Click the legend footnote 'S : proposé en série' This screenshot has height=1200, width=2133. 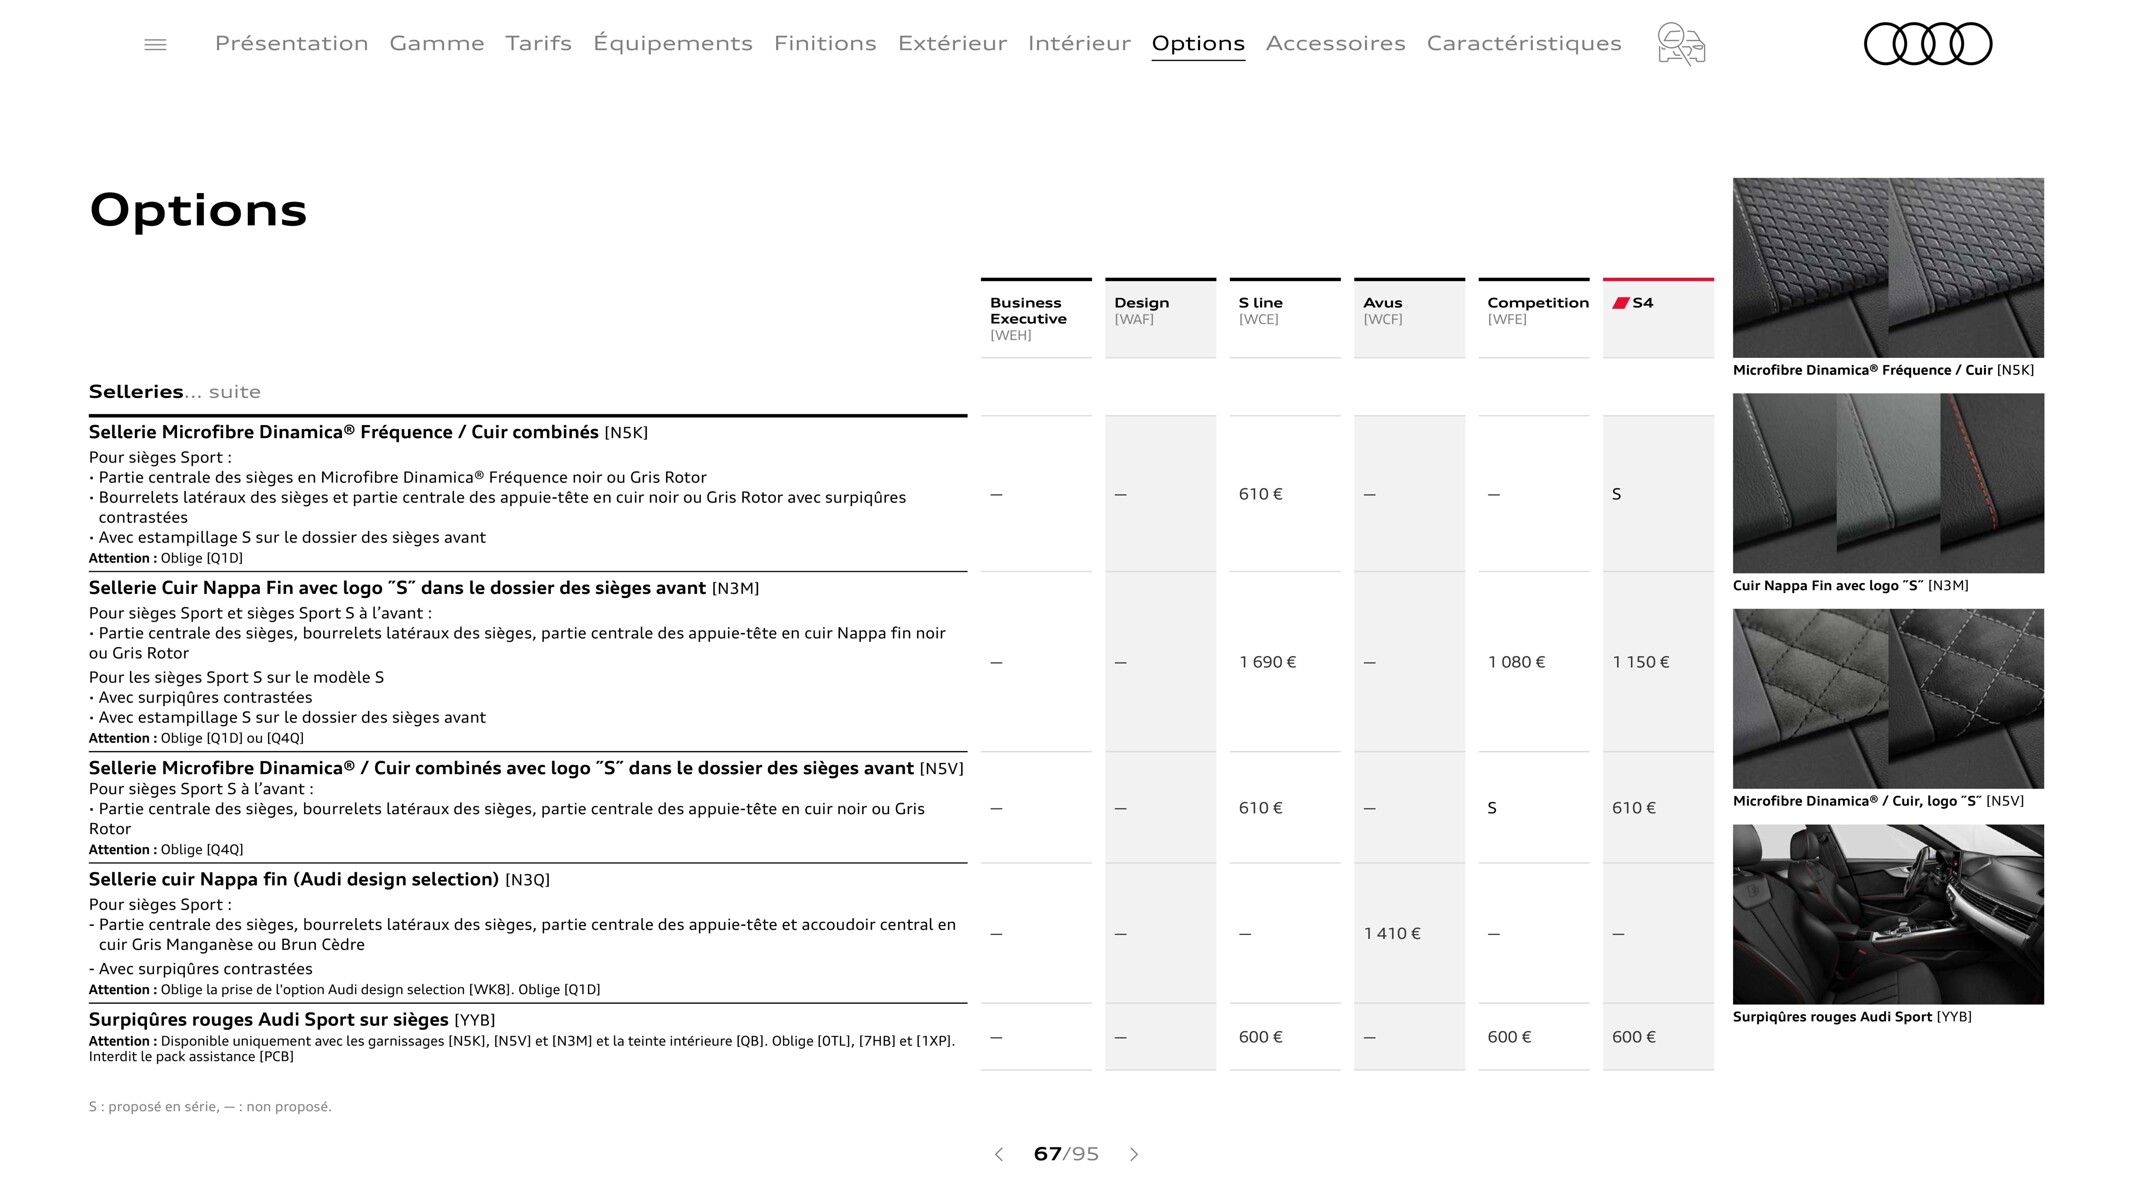click(x=210, y=1106)
